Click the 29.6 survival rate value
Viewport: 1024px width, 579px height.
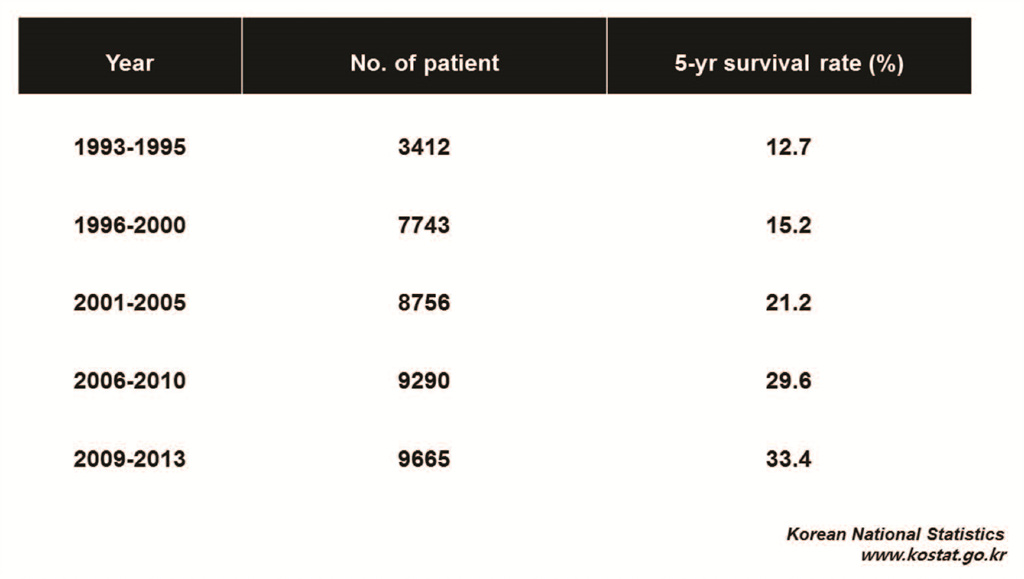click(789, 381)
